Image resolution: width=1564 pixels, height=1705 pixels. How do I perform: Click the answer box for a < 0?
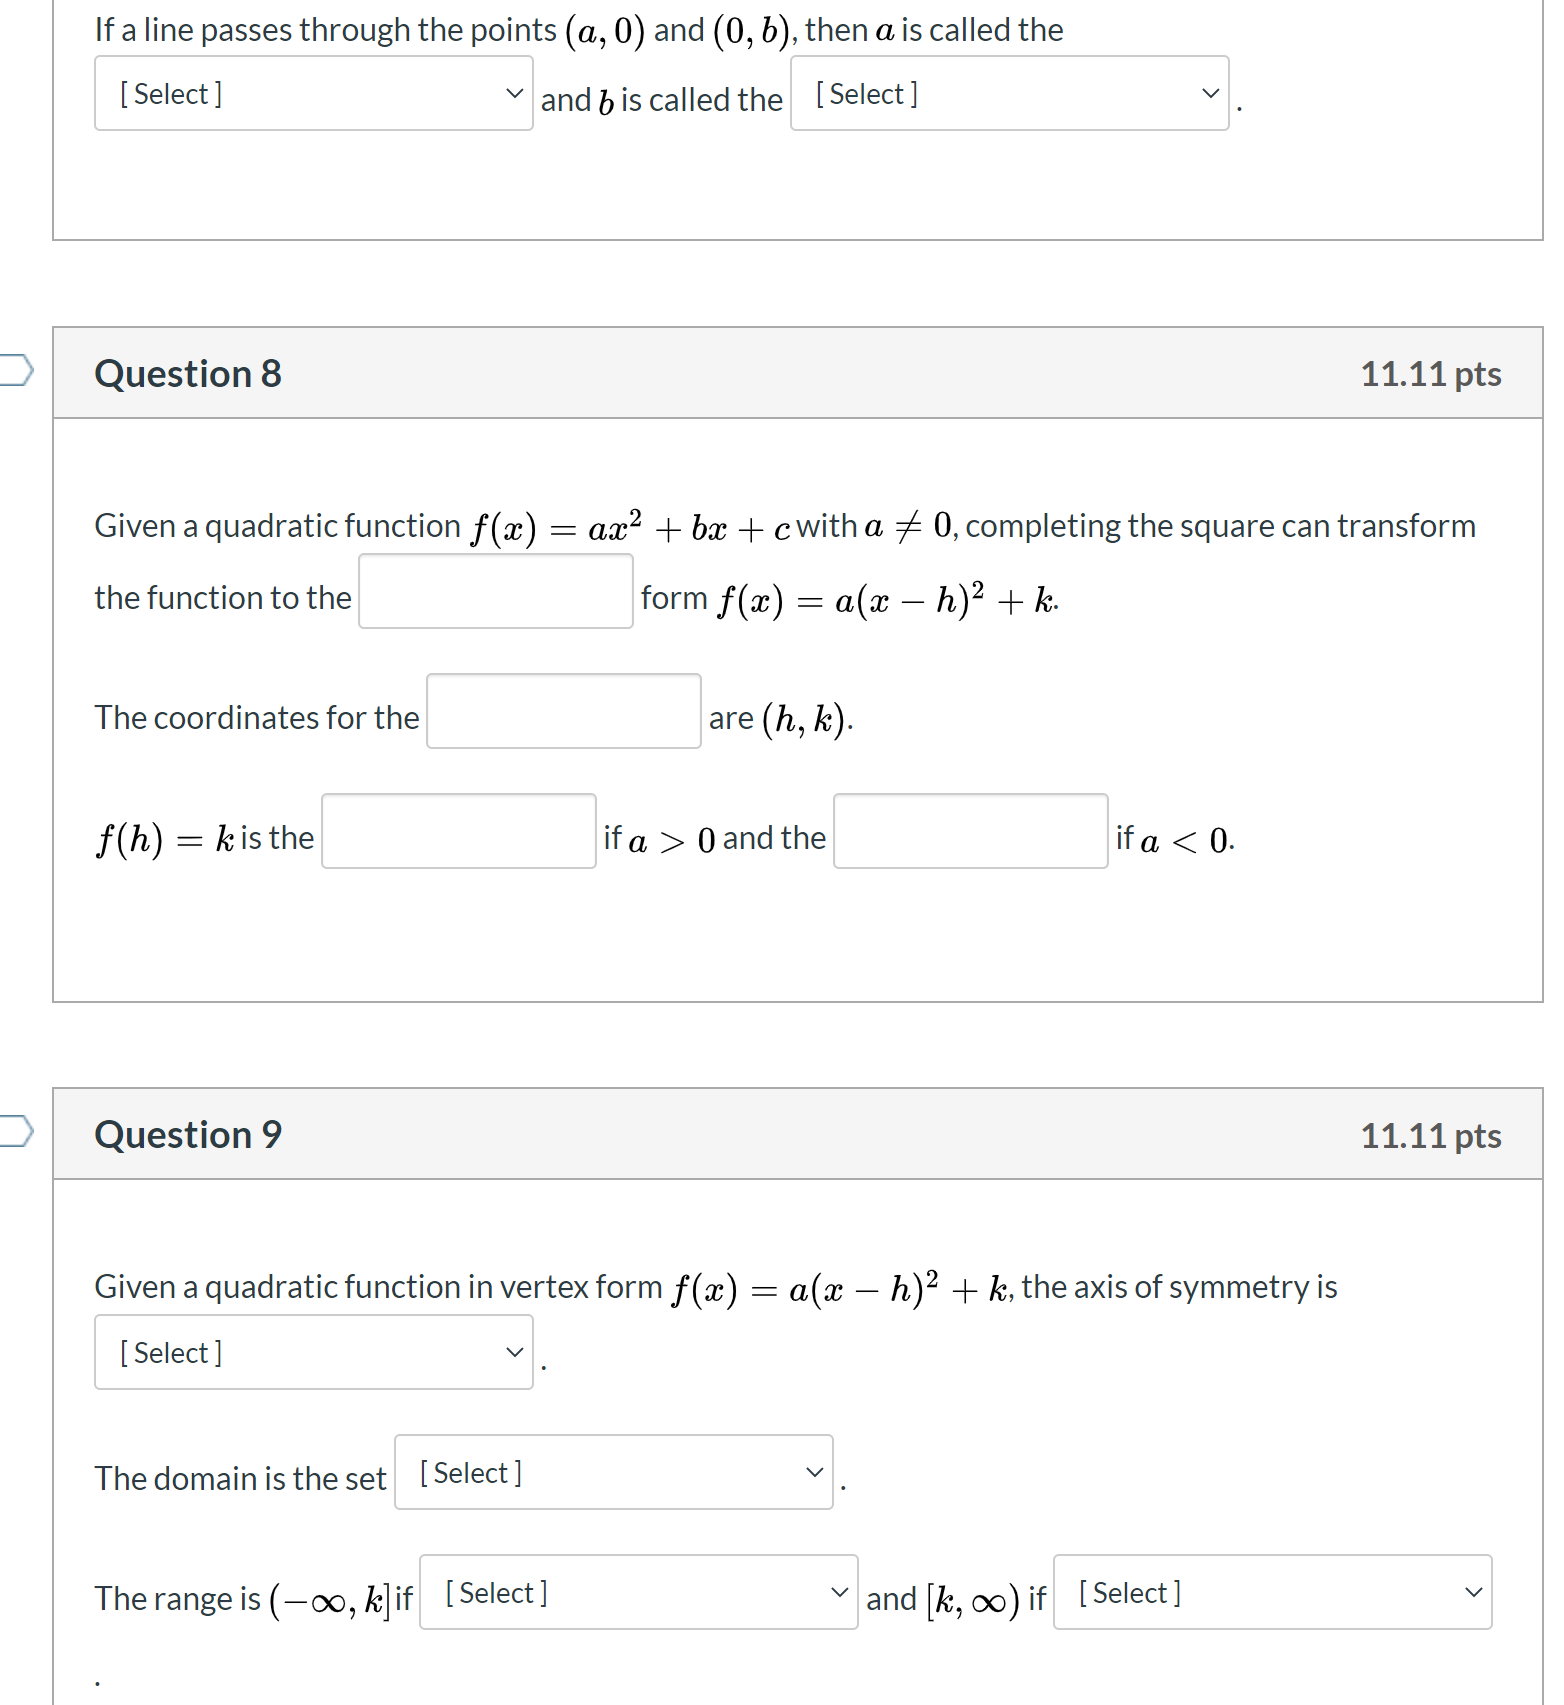coord(969,831)
